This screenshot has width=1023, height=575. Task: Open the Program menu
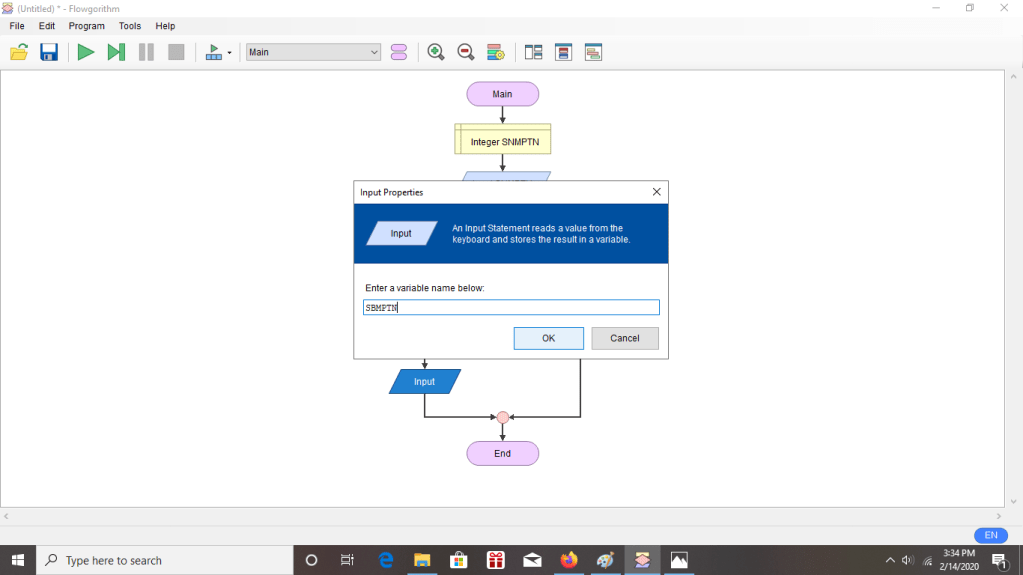tap(86, 26)
